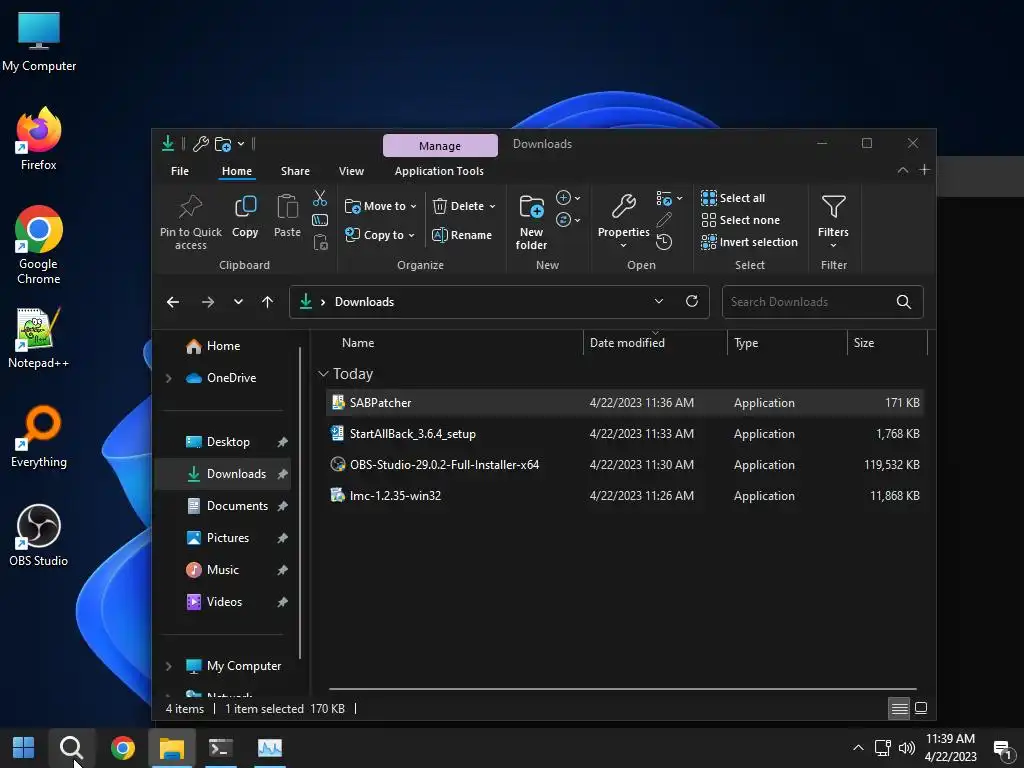The height and width of the screenshot is (768, 1024).
Task: Select lmc-1.2.35-win32 file
Action: [624, 495]
